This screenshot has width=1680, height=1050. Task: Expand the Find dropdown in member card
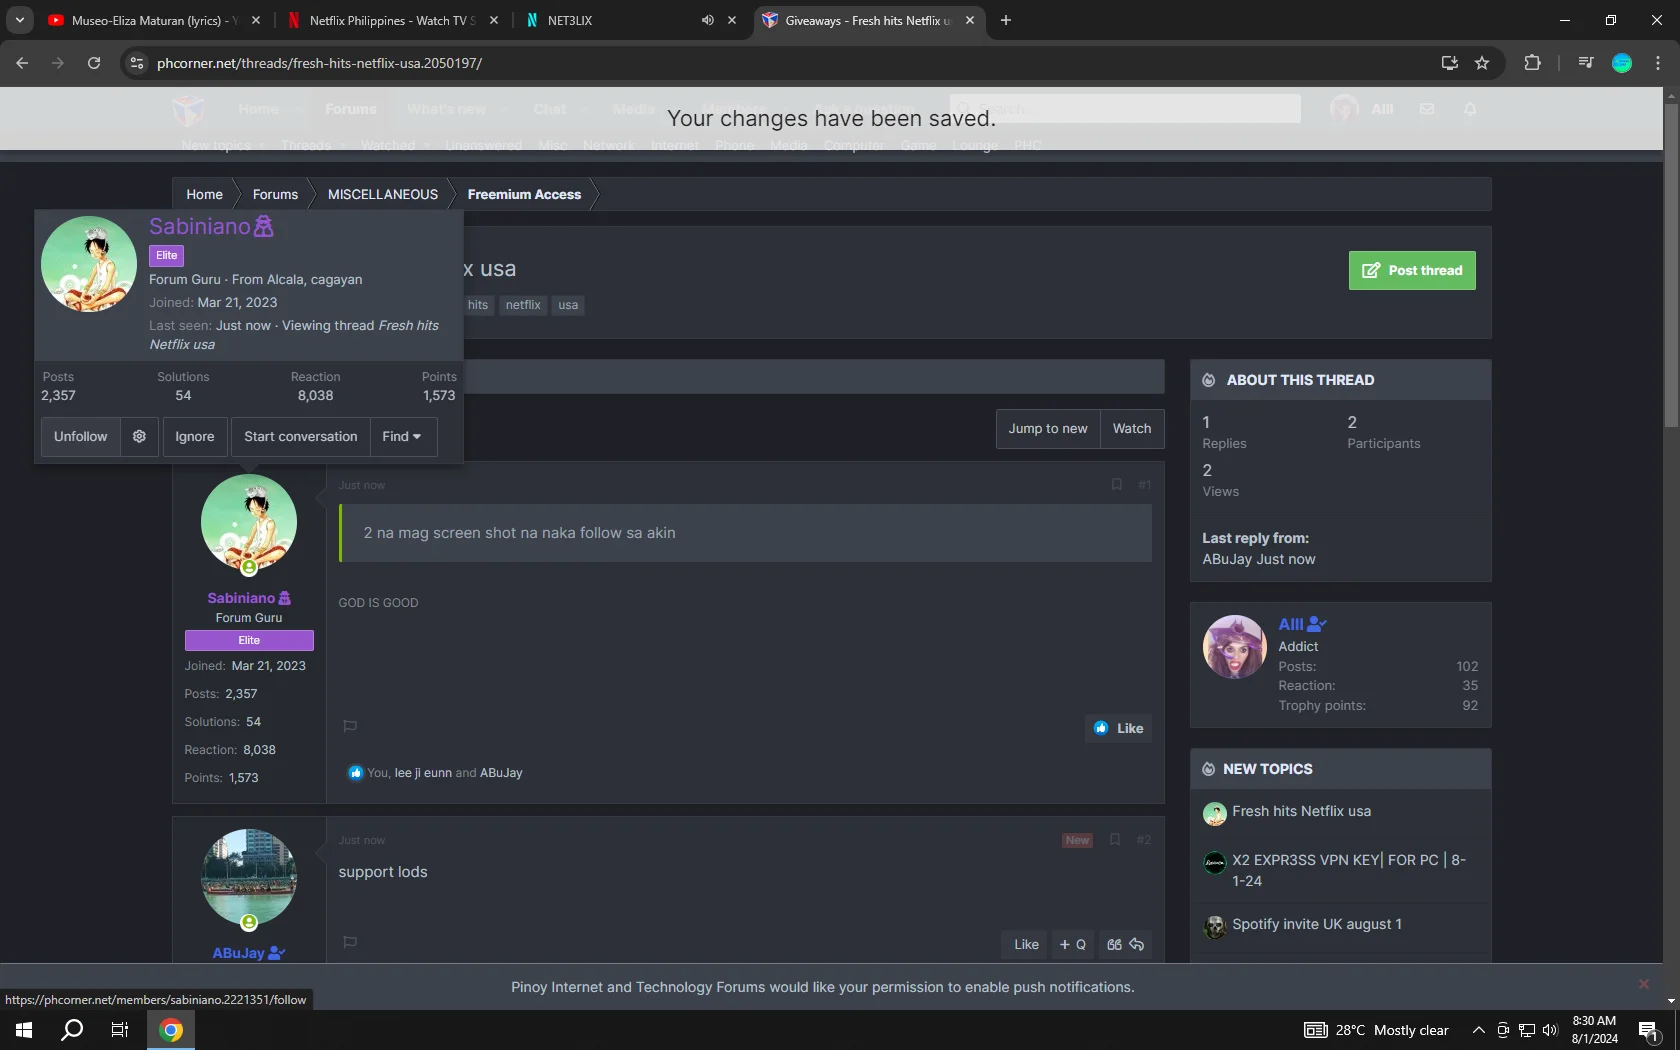(x=402, y=436)
